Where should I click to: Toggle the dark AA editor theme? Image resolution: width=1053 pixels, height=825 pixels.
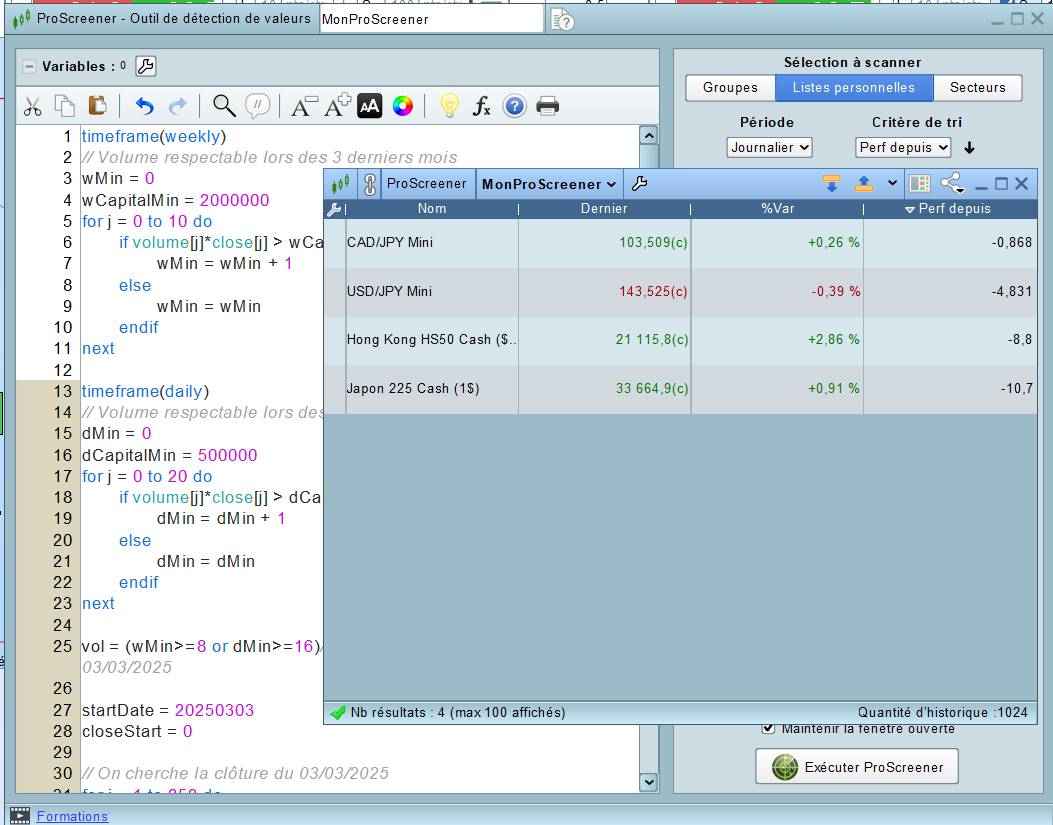point(369,105)
